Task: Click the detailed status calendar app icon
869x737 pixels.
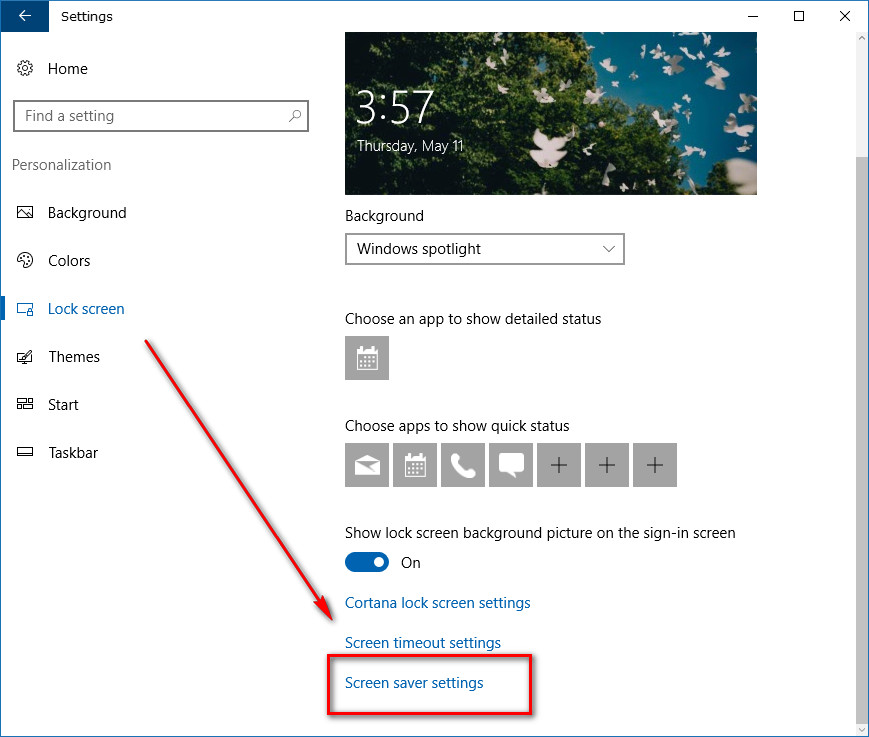Action: pos(367,358)
